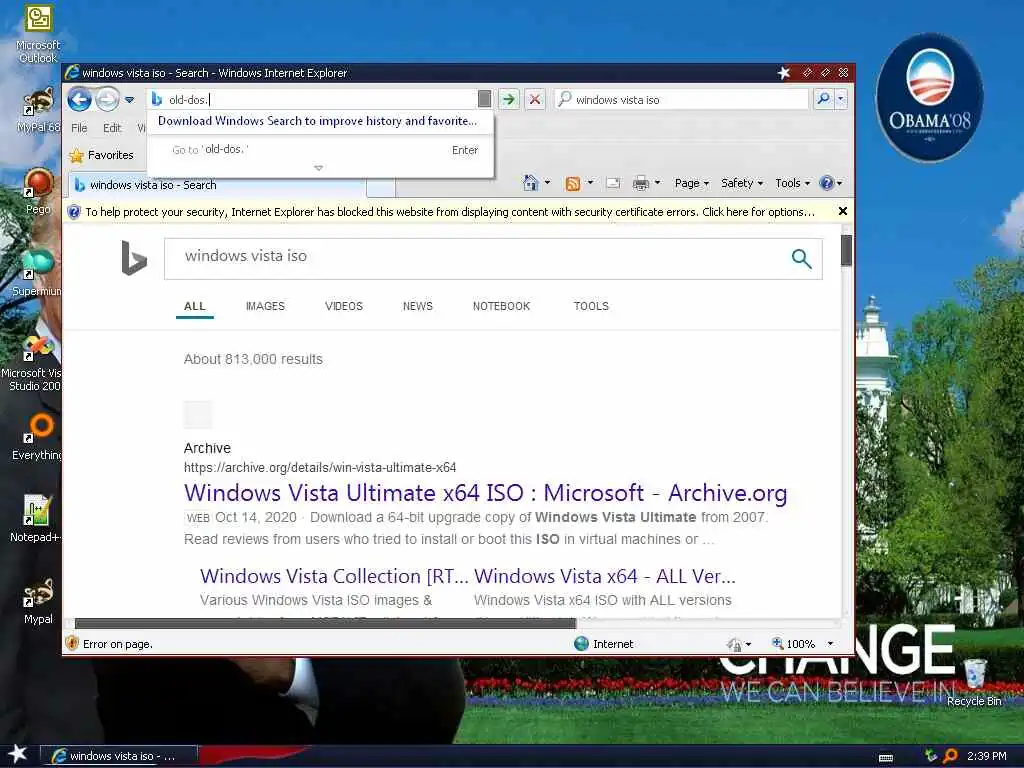Click the Home icon in command bar
Screen dimensions: 1024x768
531,183
